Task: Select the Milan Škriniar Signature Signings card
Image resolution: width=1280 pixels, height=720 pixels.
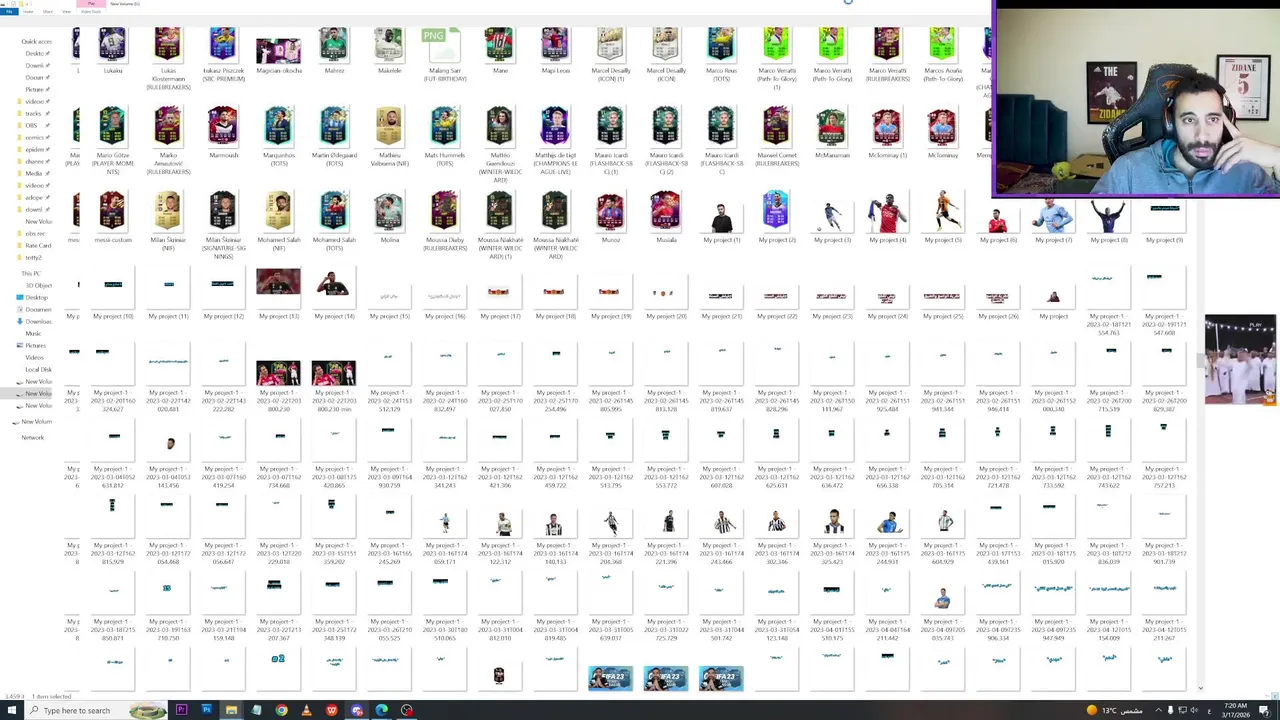Action: pyautogui.click(x=223, y=226)
